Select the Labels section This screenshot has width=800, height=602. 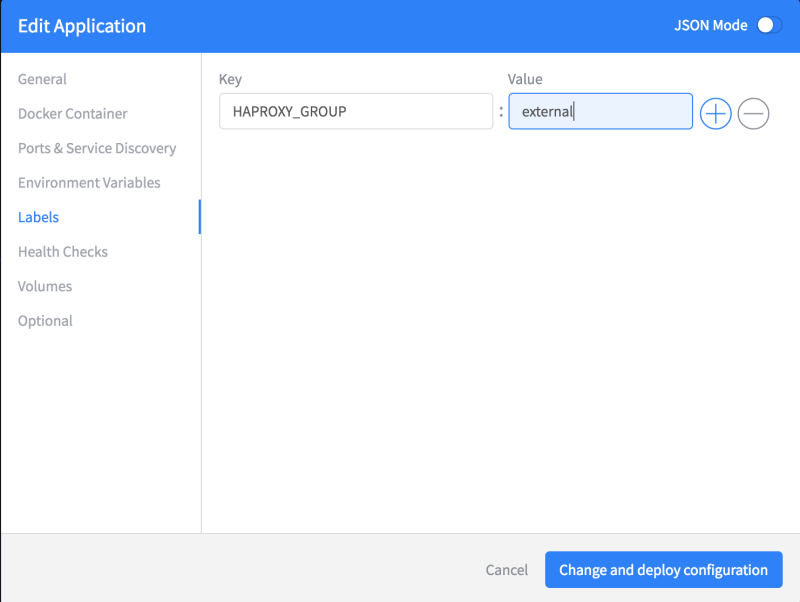point(38,217)
